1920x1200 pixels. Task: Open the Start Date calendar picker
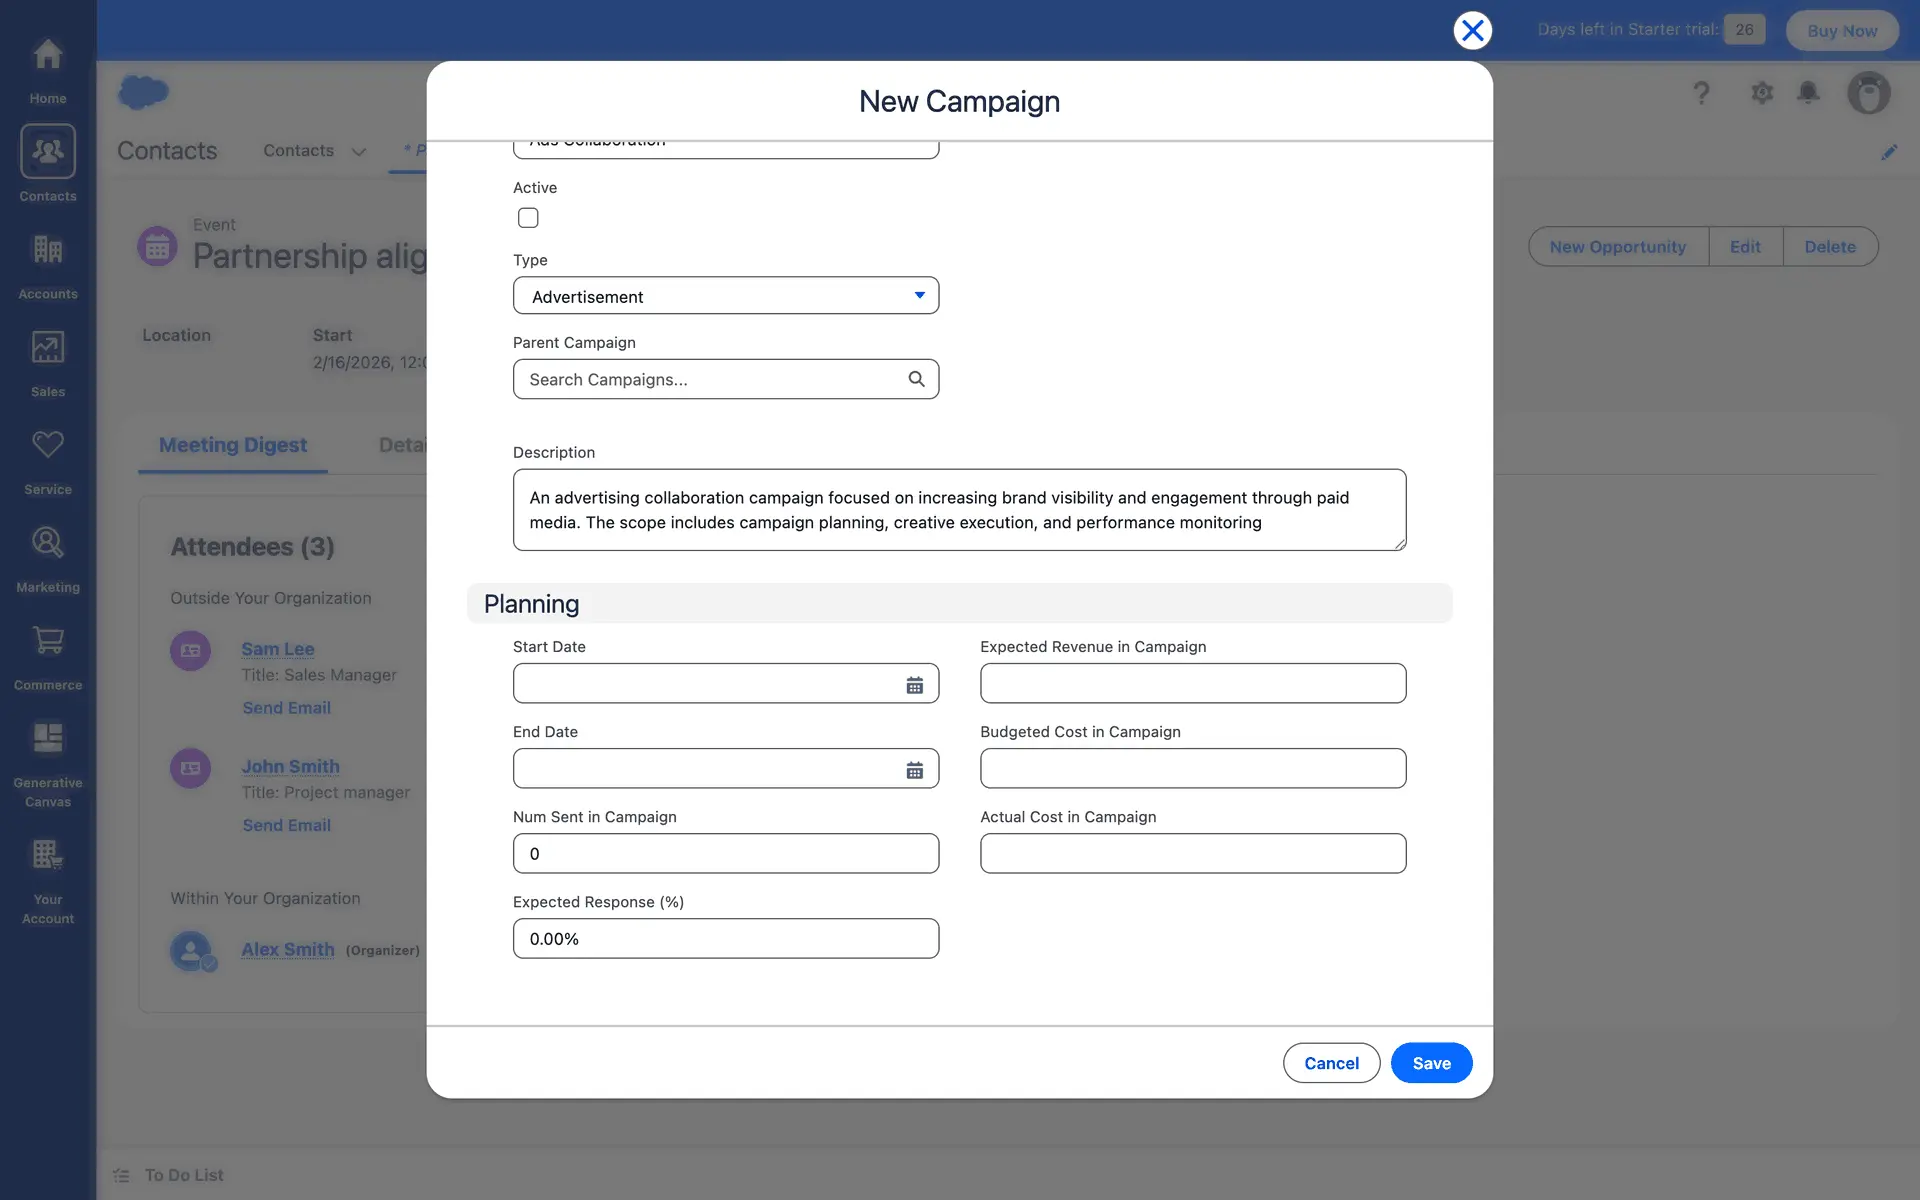914,685
